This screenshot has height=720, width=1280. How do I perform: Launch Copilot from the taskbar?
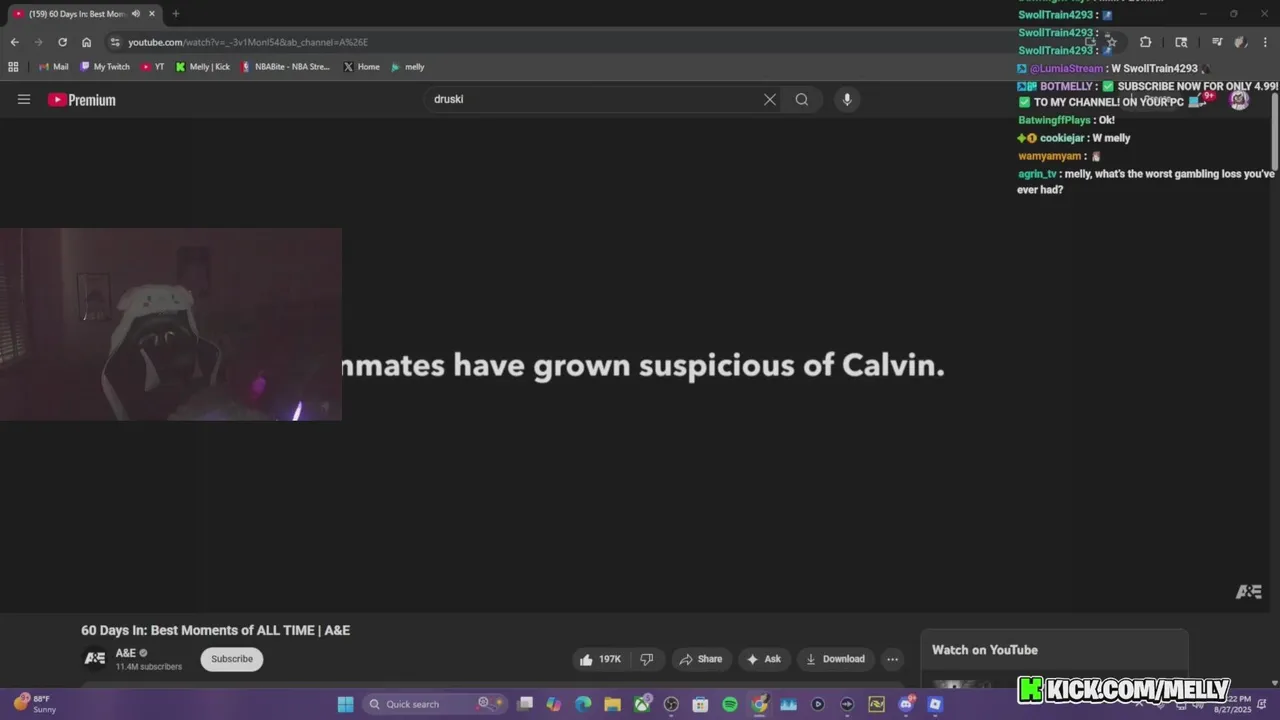[x=554, y=704]
